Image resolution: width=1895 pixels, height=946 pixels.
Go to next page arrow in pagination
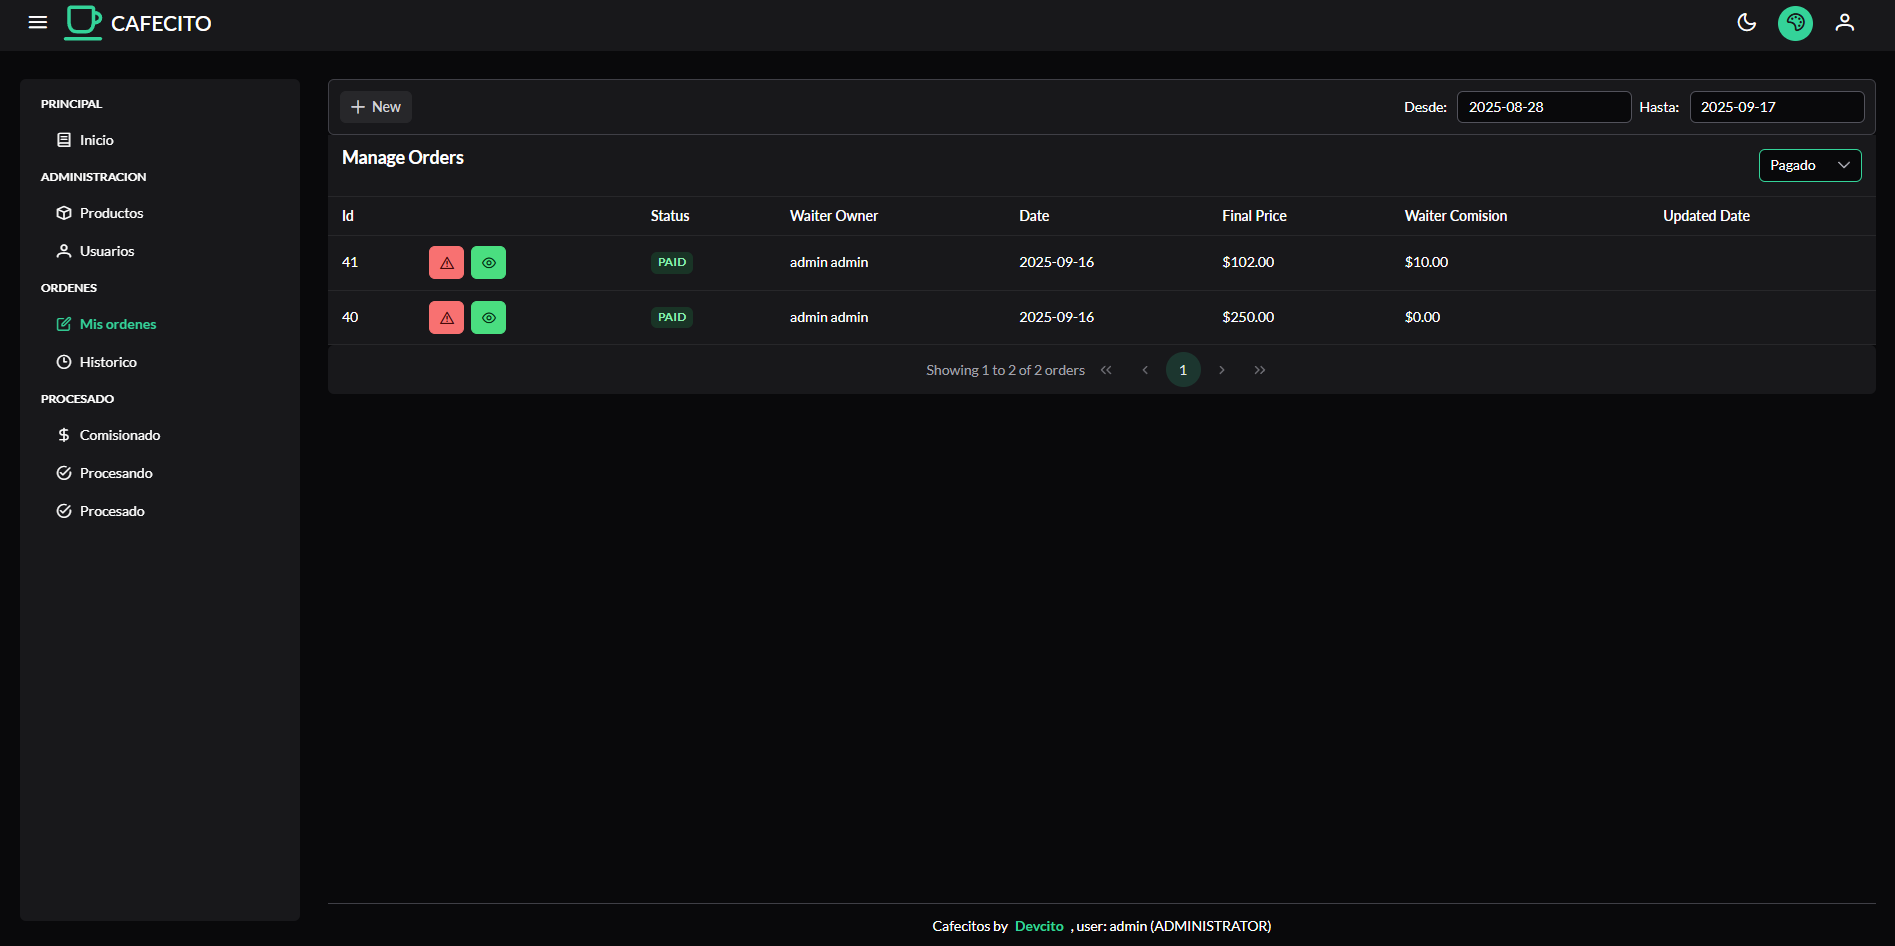click(x=1221, y=370)
